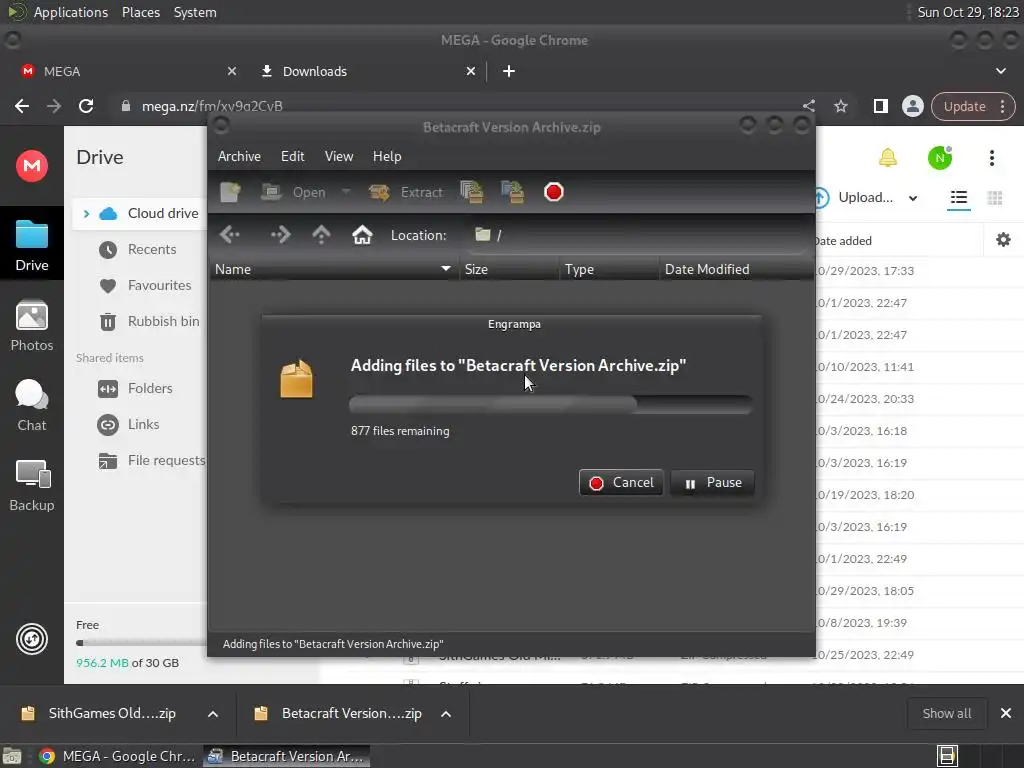Sort by Date Modified column header
The image size is (1024, 768).
point(736,269)
